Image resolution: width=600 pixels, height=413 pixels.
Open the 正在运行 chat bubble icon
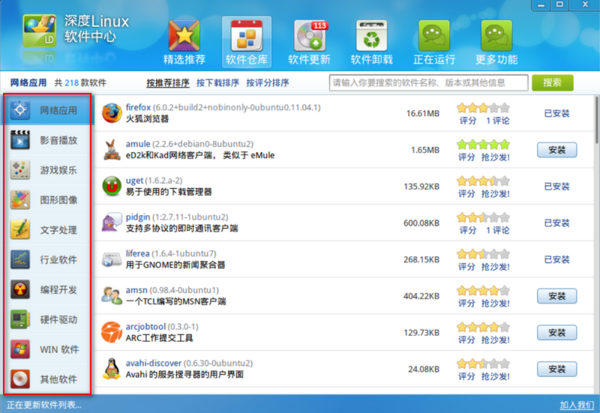[434, 36]
